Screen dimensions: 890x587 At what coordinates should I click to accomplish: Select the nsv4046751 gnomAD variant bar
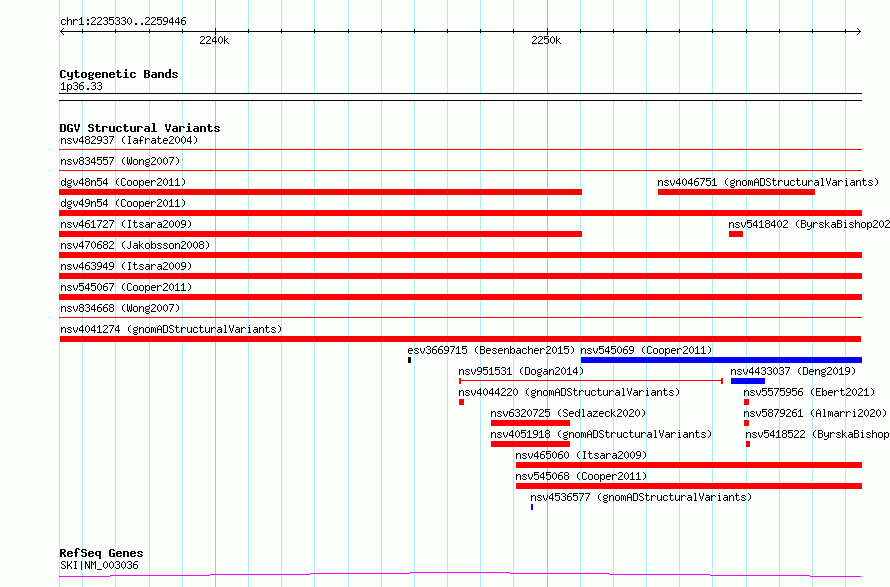tap(736, 192)
